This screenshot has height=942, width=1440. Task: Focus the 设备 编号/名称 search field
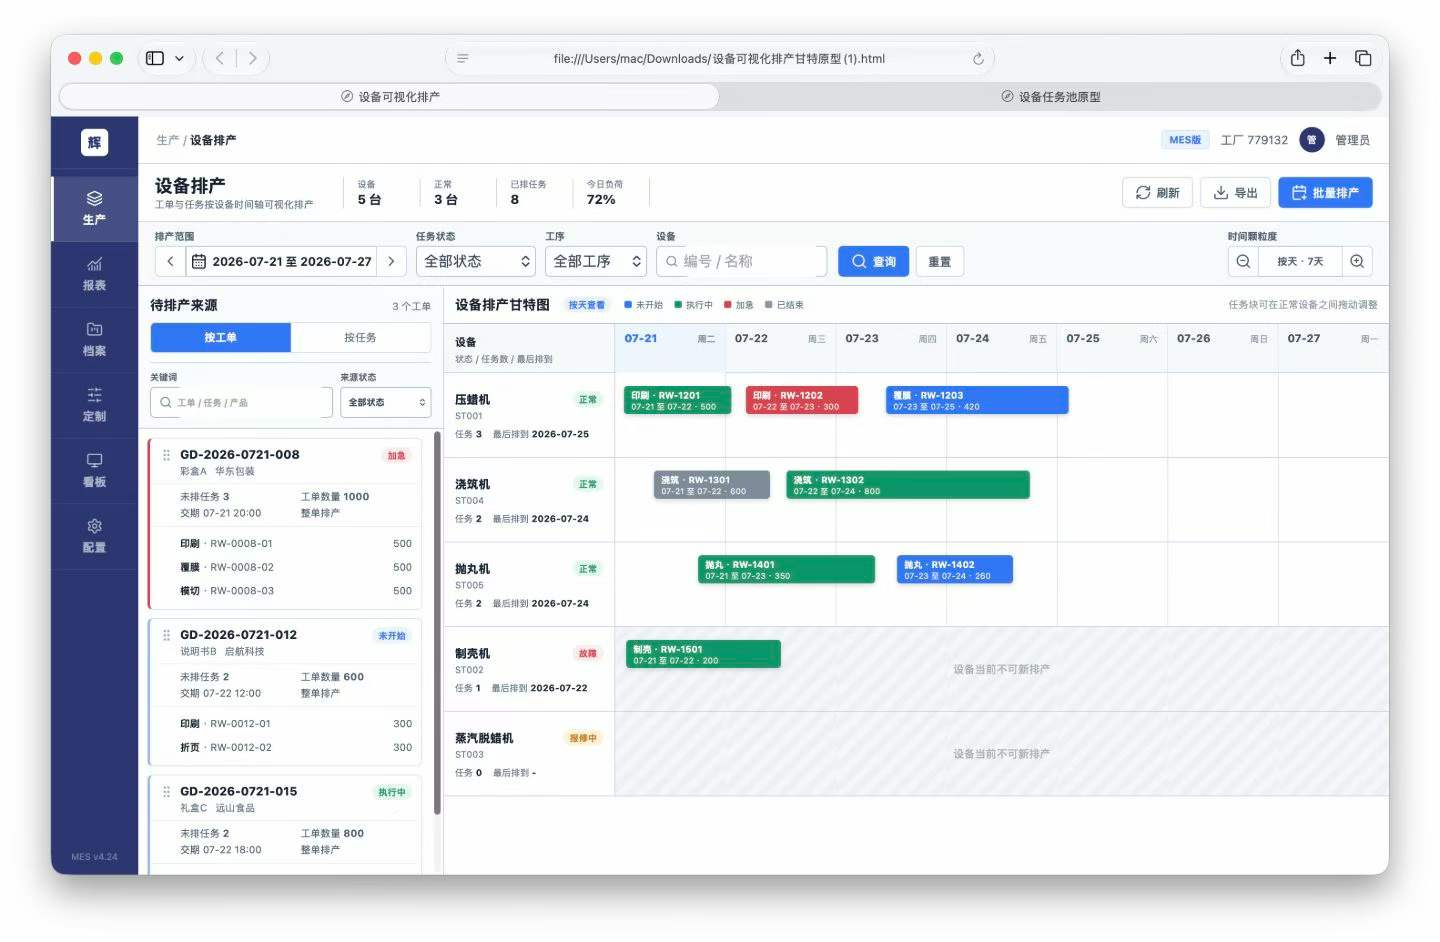[x=742, y=261]
